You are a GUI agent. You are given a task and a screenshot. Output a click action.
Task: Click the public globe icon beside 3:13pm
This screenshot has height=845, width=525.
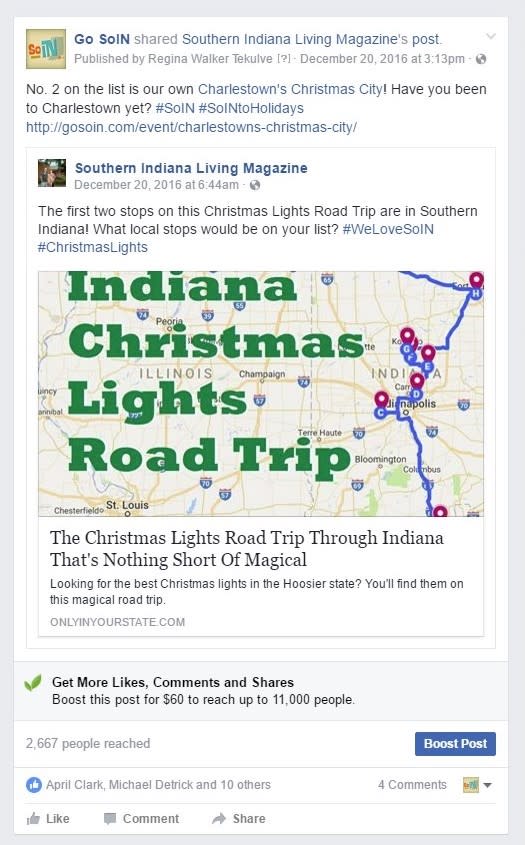481,59
